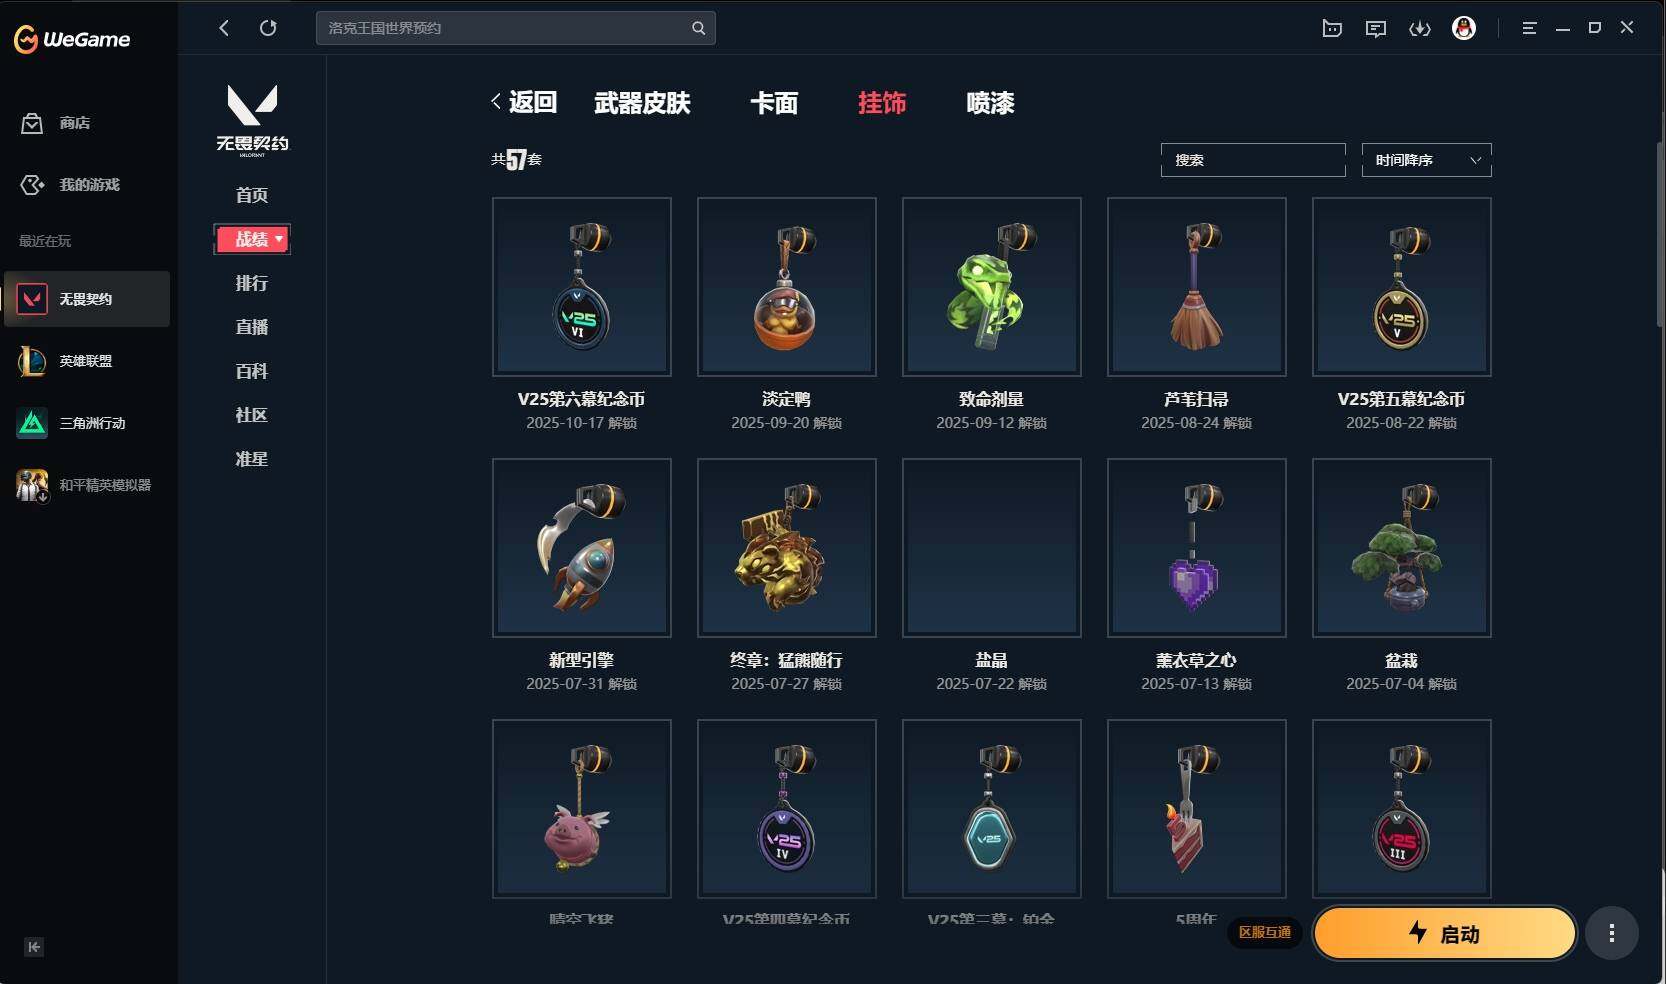This screenshot has height=984, width=1666.
Task: Click the 启动 launch button
Action: click(1445, 933)
